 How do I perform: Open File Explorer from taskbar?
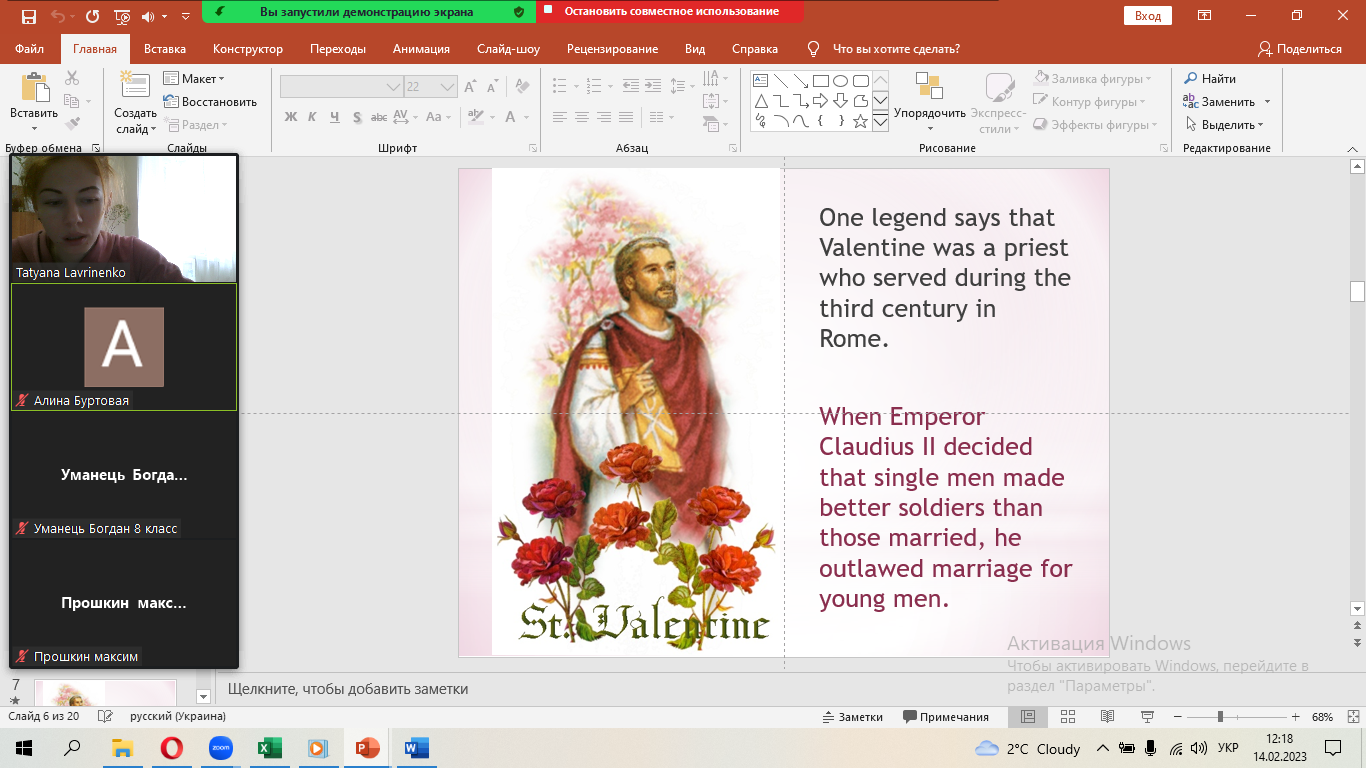pyautogui.click(x=122, y=748)
